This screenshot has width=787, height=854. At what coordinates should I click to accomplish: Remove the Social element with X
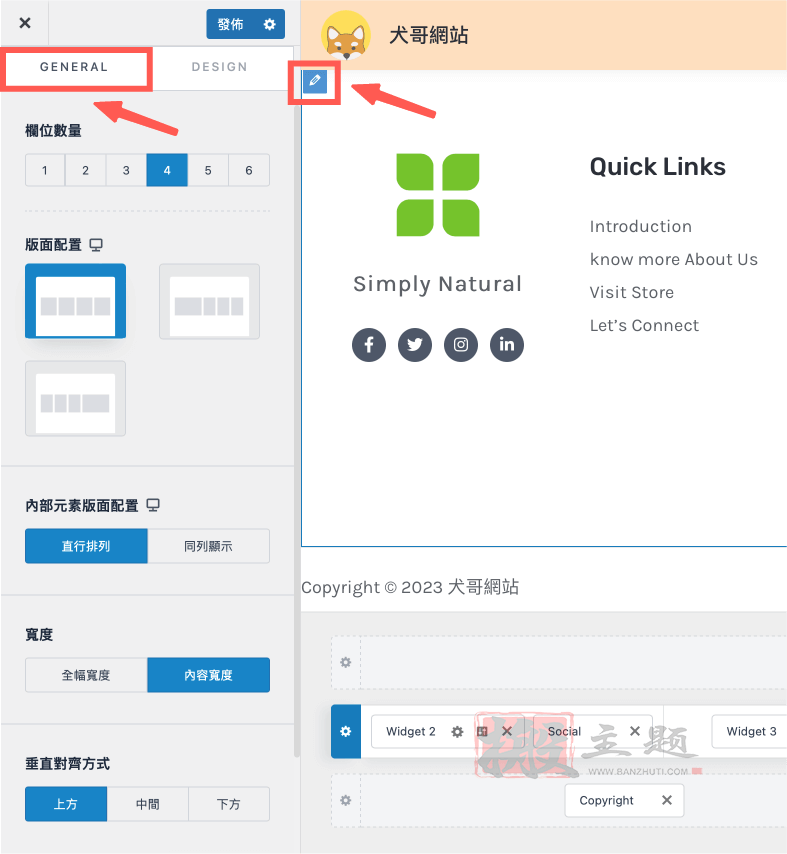point(635,731)
